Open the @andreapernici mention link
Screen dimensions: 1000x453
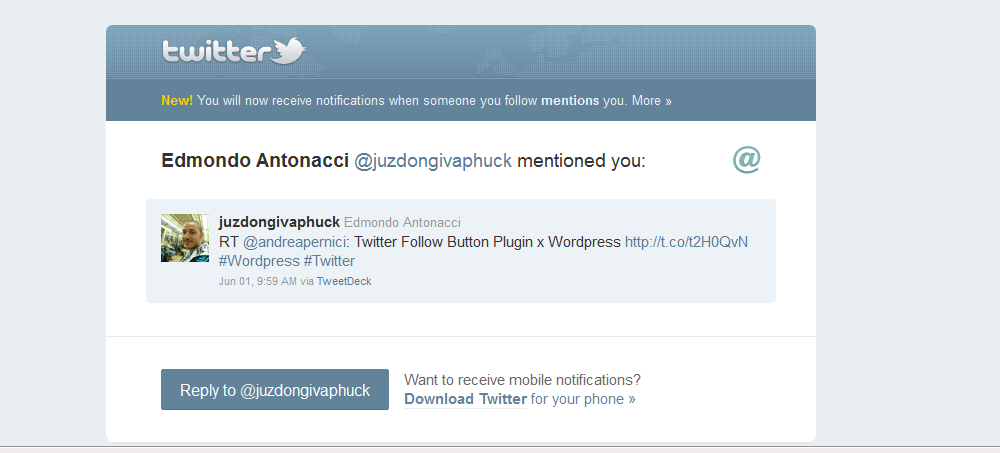point(295,242)
